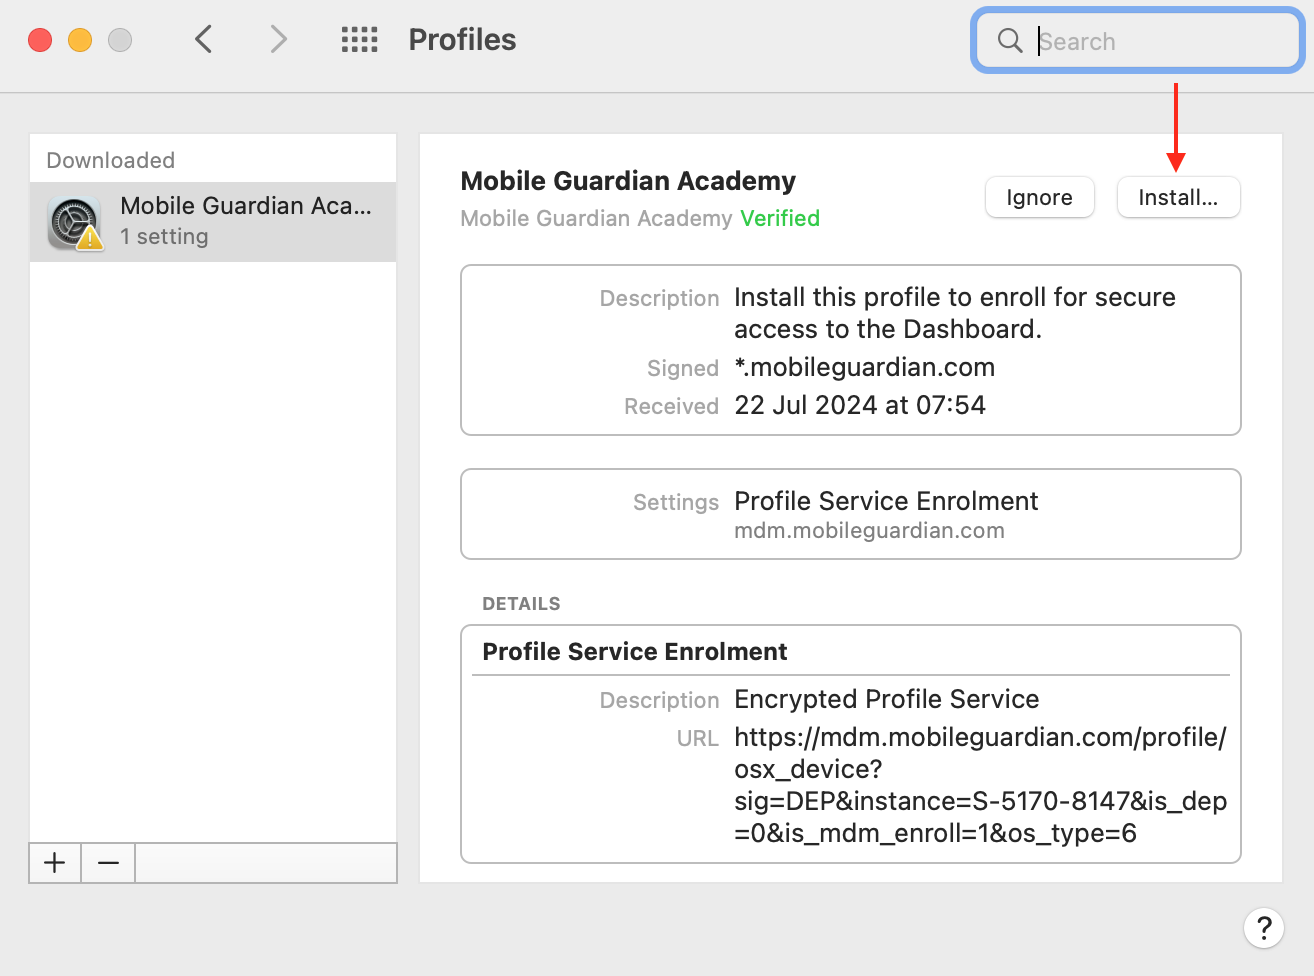Show all preferences grid icon

360,40
